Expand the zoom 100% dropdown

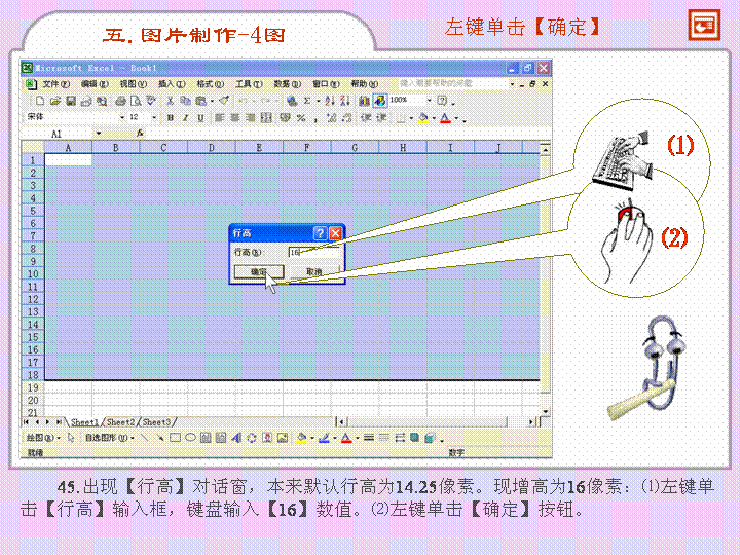(x=430, y=101)
